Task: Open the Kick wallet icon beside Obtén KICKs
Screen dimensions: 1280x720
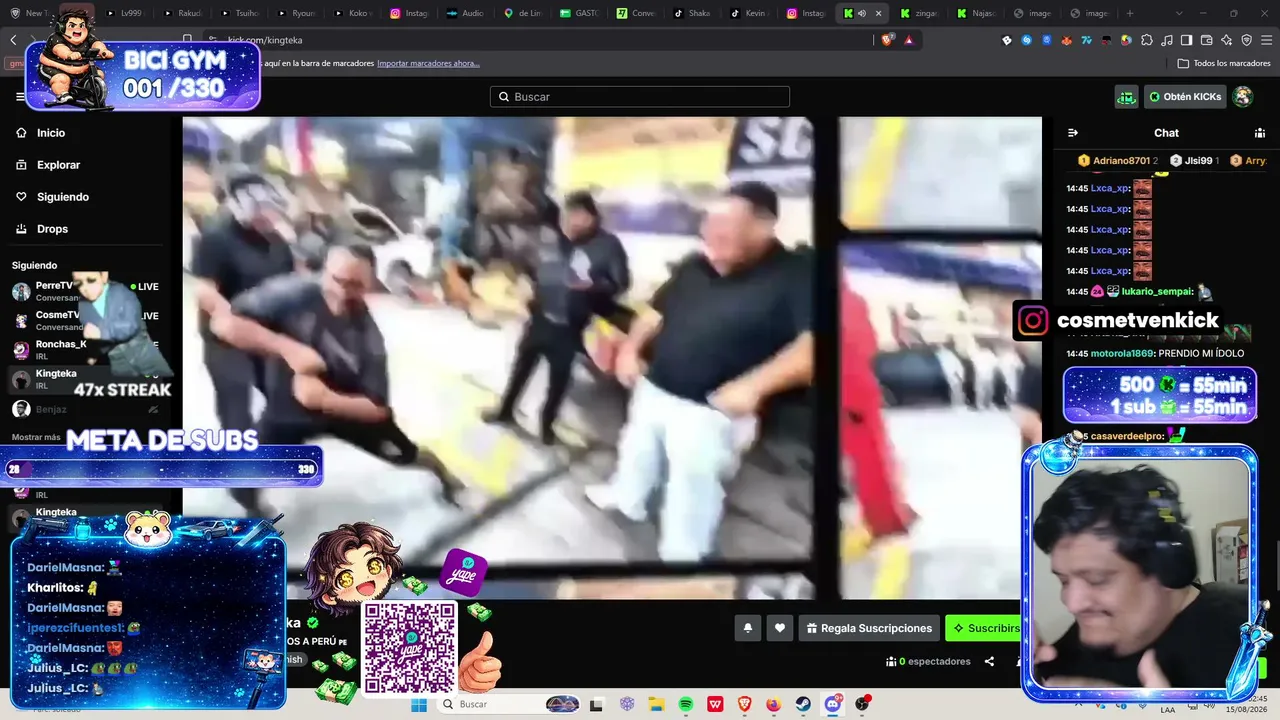Action: pyautogui.click(x=1127, y=97)
